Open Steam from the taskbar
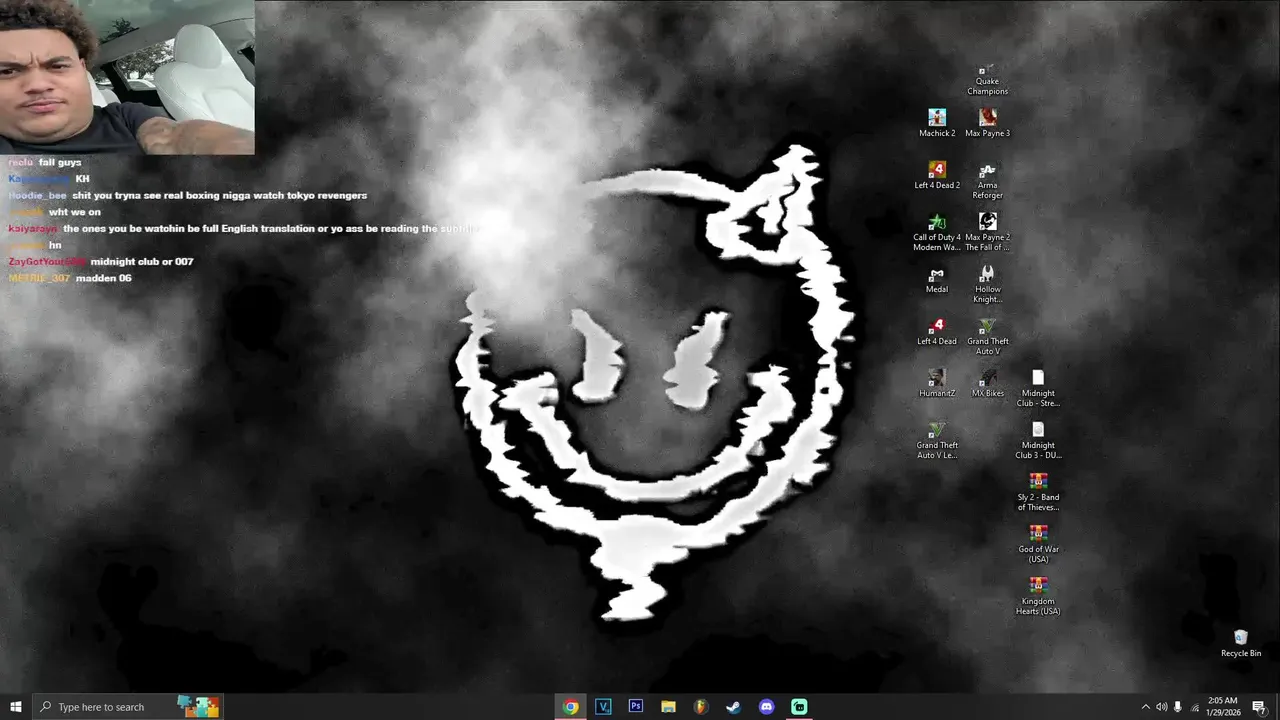Image resolution: width=1280 pixels, height=720 pixels. [733, 707]
